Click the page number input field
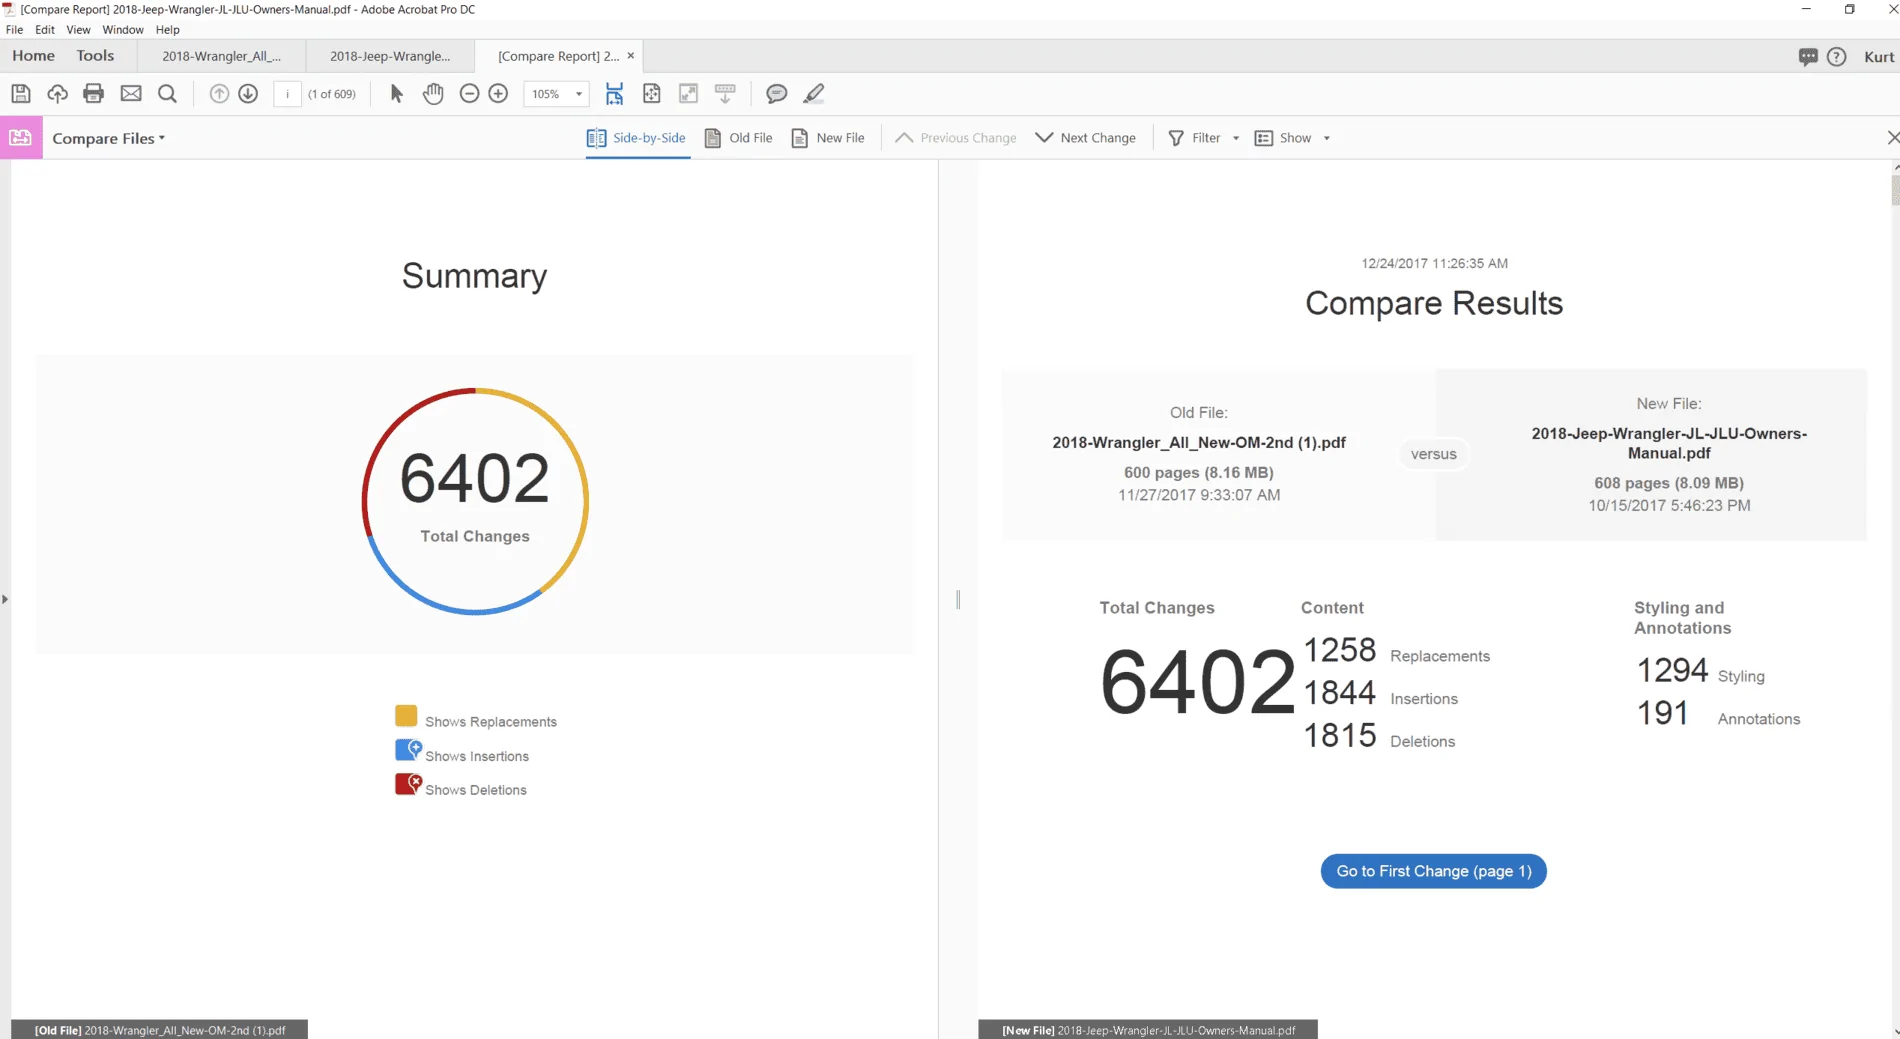Image resolution: width=1900 pixels, height=1039 pixels. [287, 94]
